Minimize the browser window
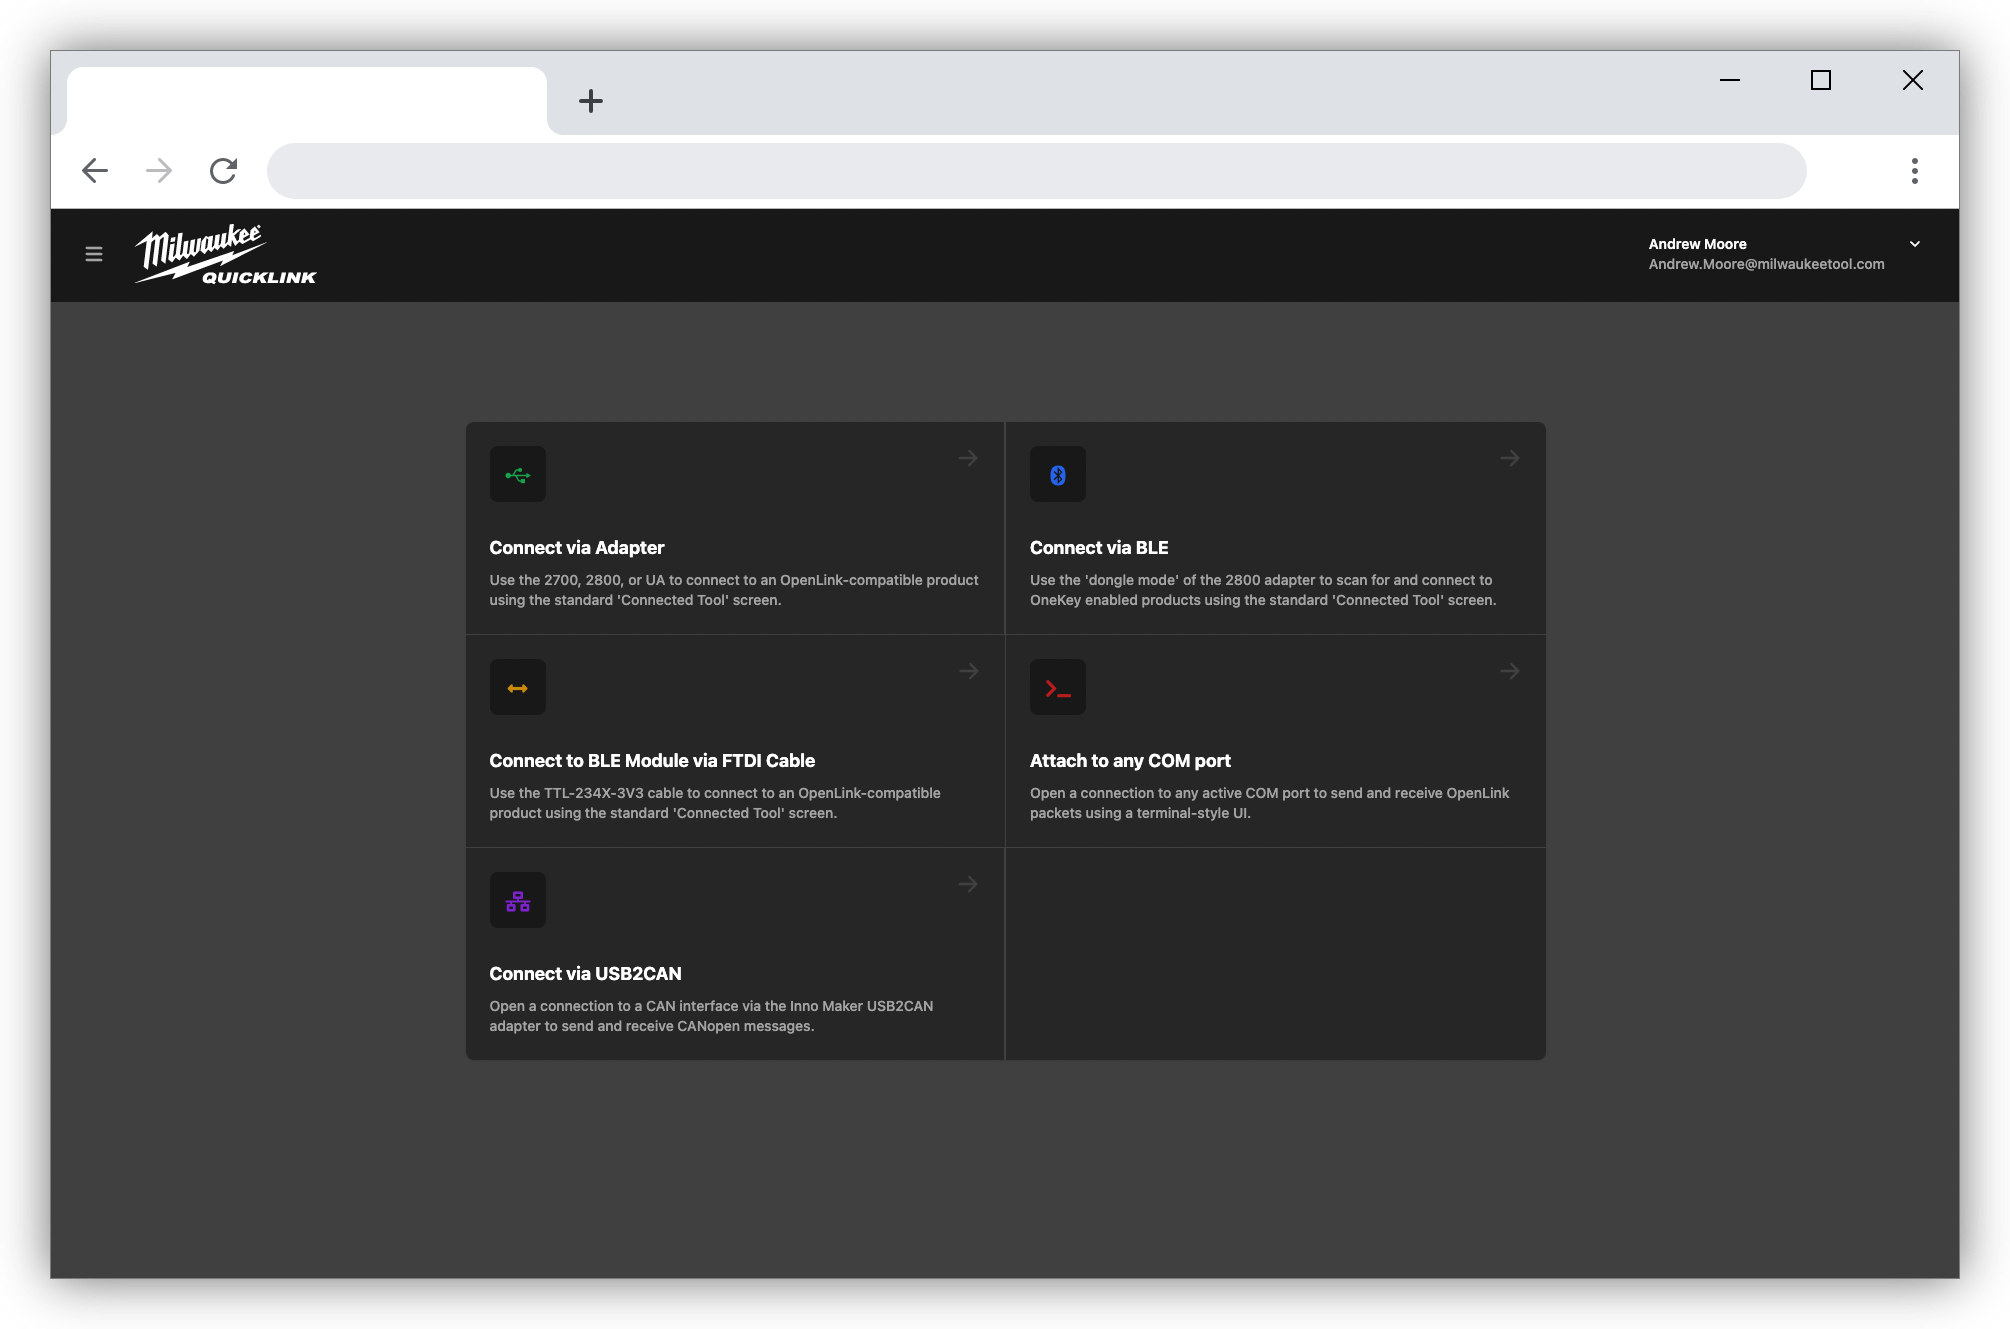Viewport: 2010px width, 1329px height. (1730, 80)
